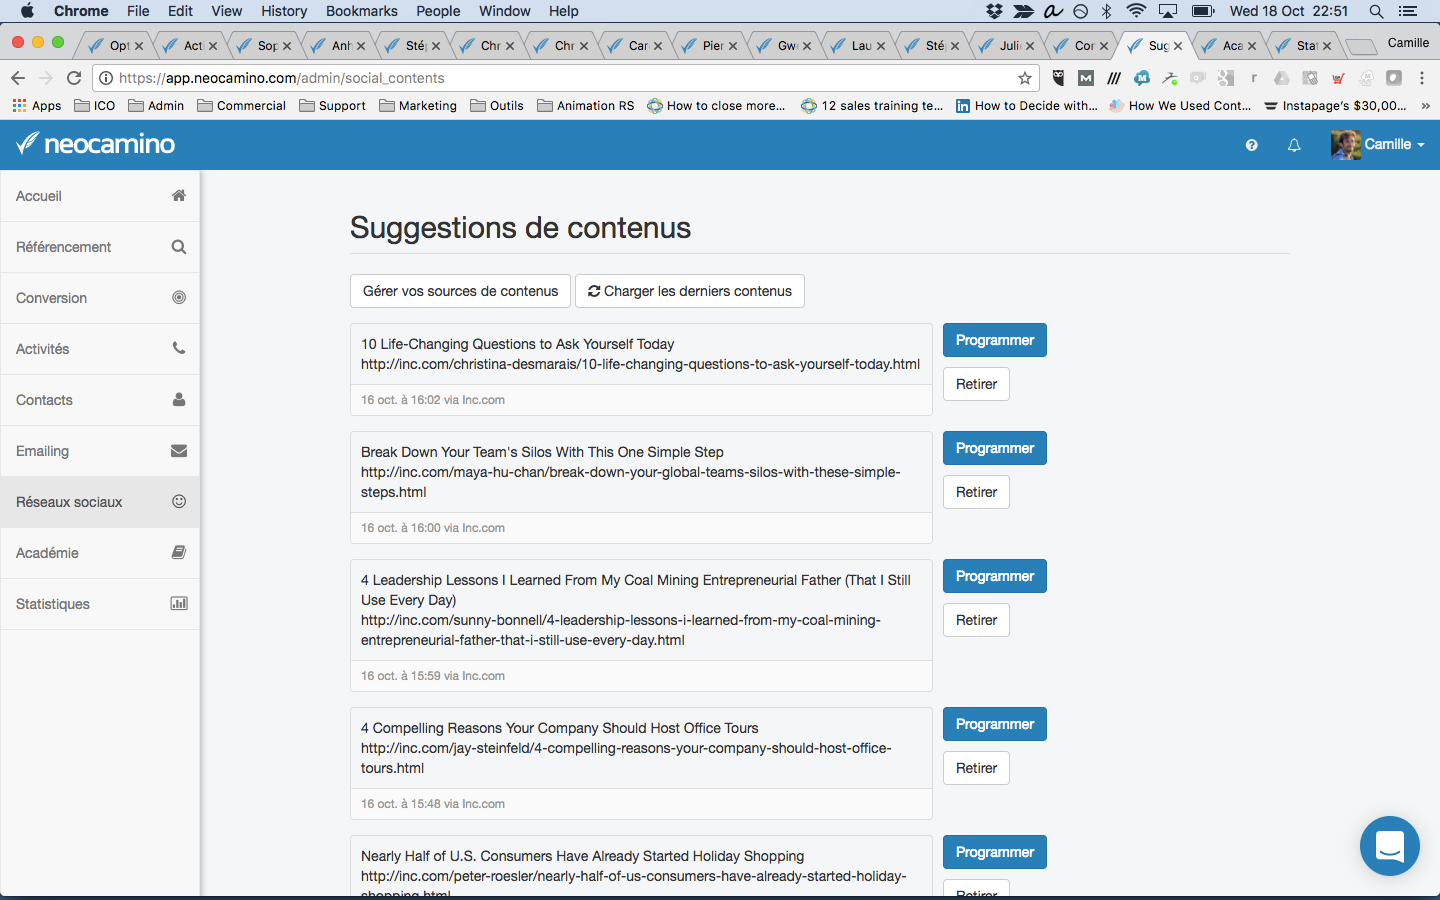1440x900 pixels.
Task: Click the Emailing envelope icon
Action: pos(179,451)
